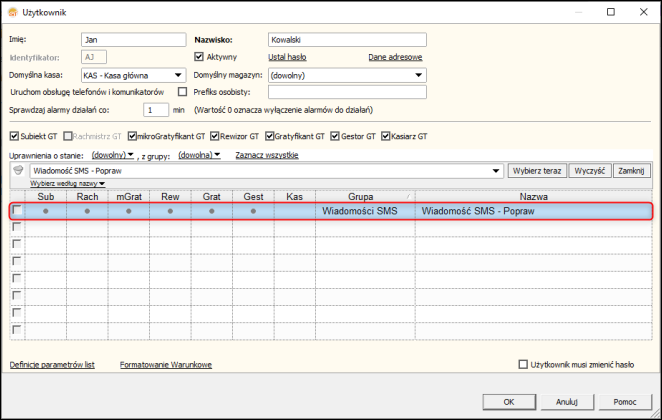Click the filter funnel icon beside the permission combo
Image resolution: width=662 pixels, height=420 pixels.
point(18,170)
